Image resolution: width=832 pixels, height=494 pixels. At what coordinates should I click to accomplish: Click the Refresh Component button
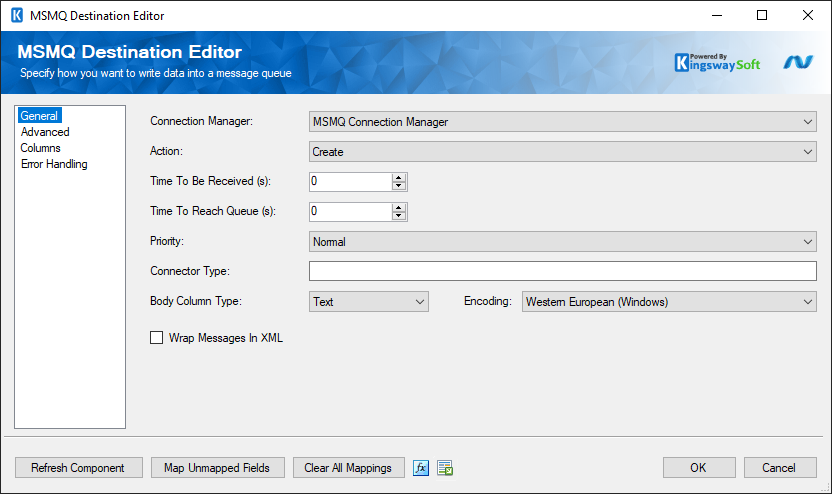(79, 468)
